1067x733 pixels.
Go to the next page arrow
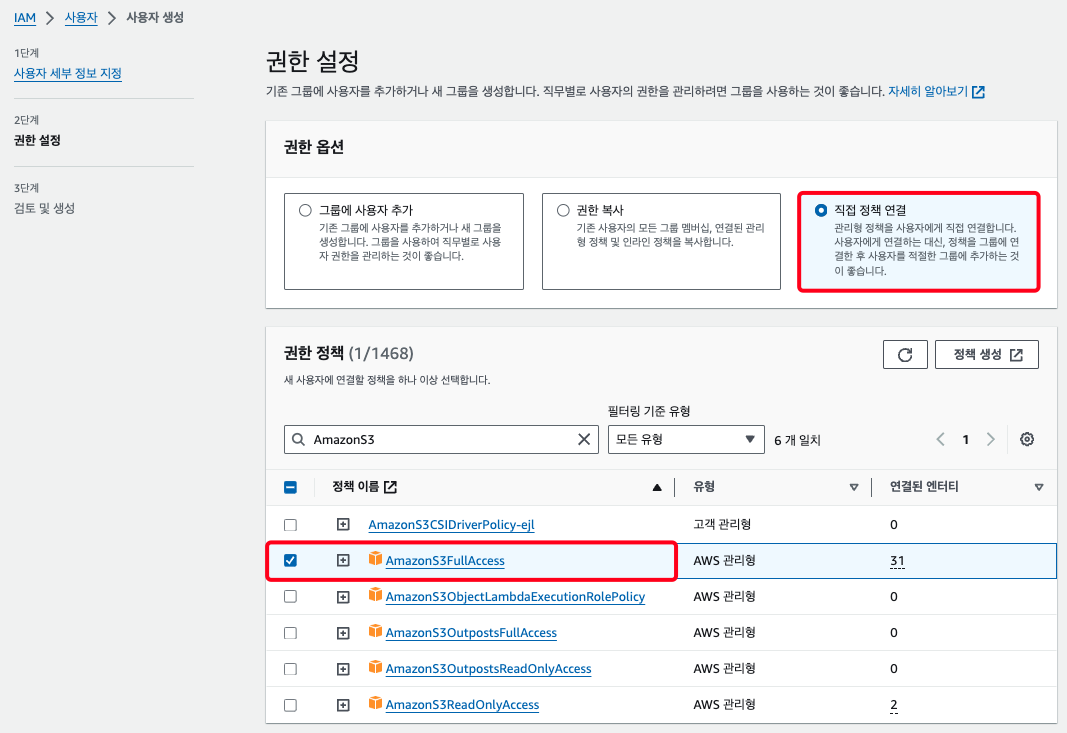(990, 439)
